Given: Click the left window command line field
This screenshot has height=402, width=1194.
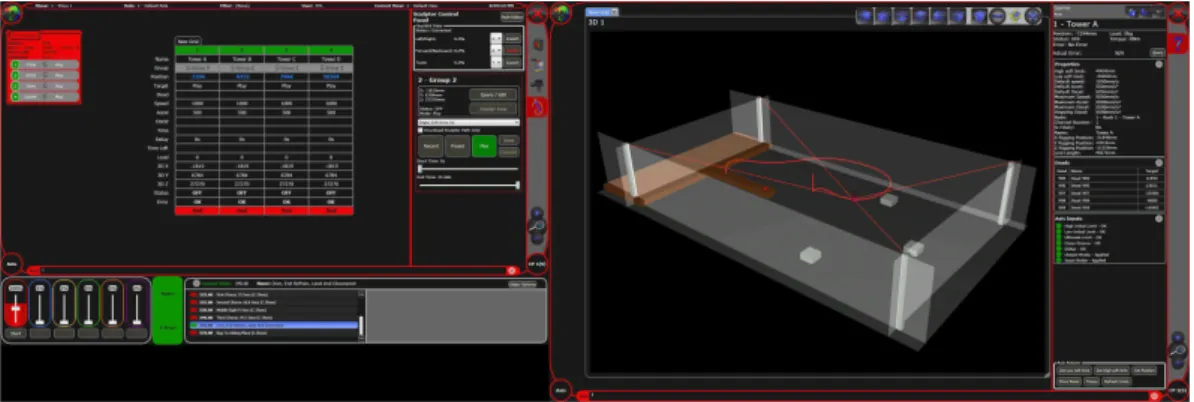Looking at the screenshot, I should [273, 270].
